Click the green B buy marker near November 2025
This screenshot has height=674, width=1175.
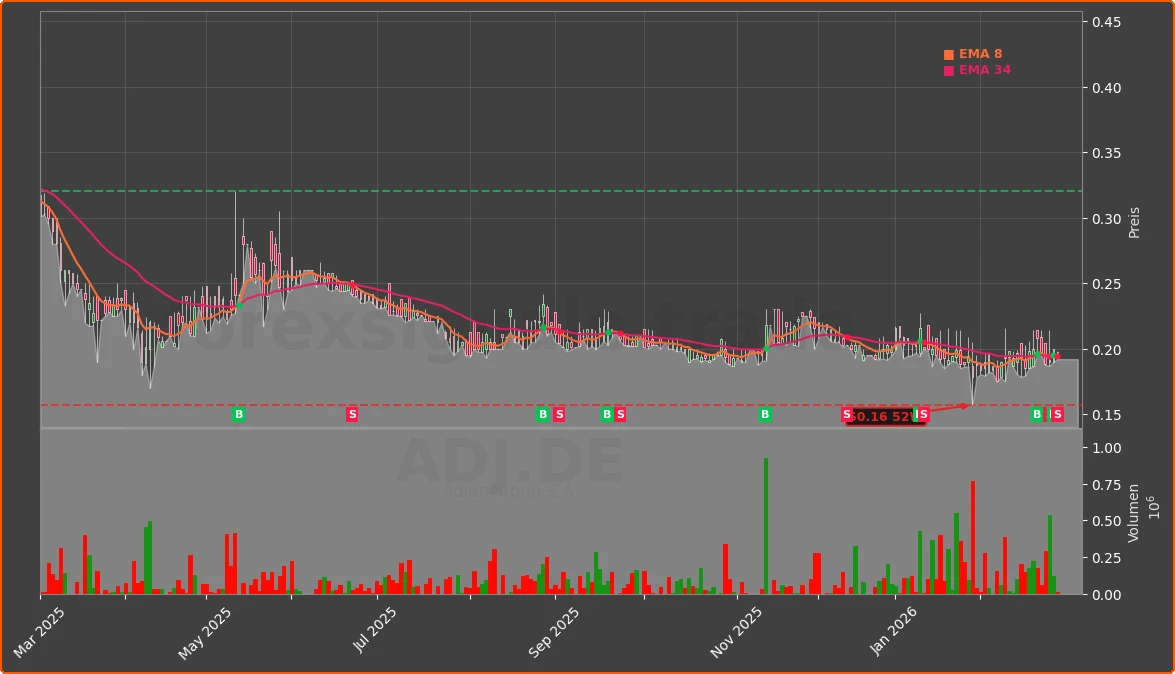[765, 414]
